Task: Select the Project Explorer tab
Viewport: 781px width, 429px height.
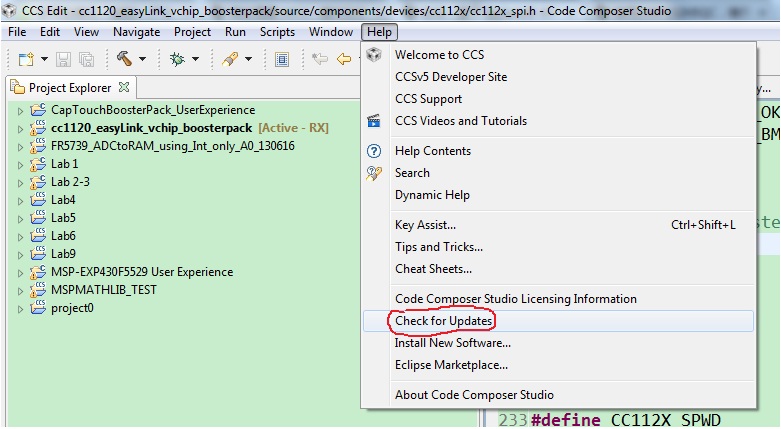Action: [x=70, y=88]
